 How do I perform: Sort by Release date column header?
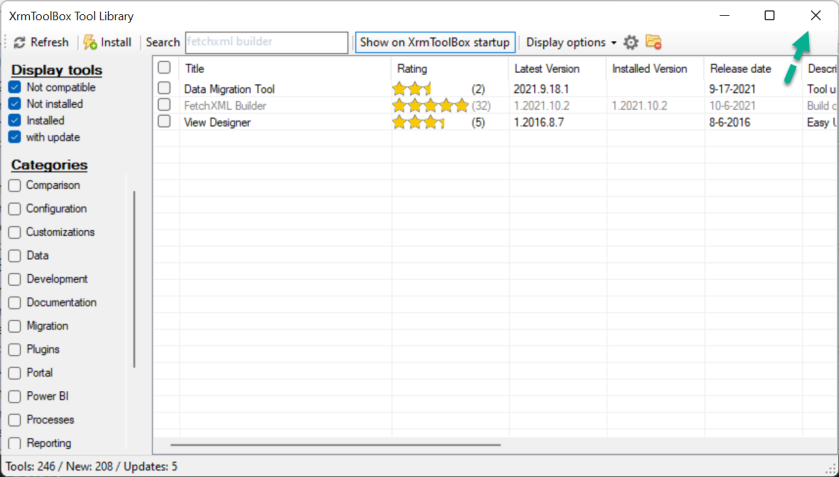pyautogui.click(x=753, y=69)
